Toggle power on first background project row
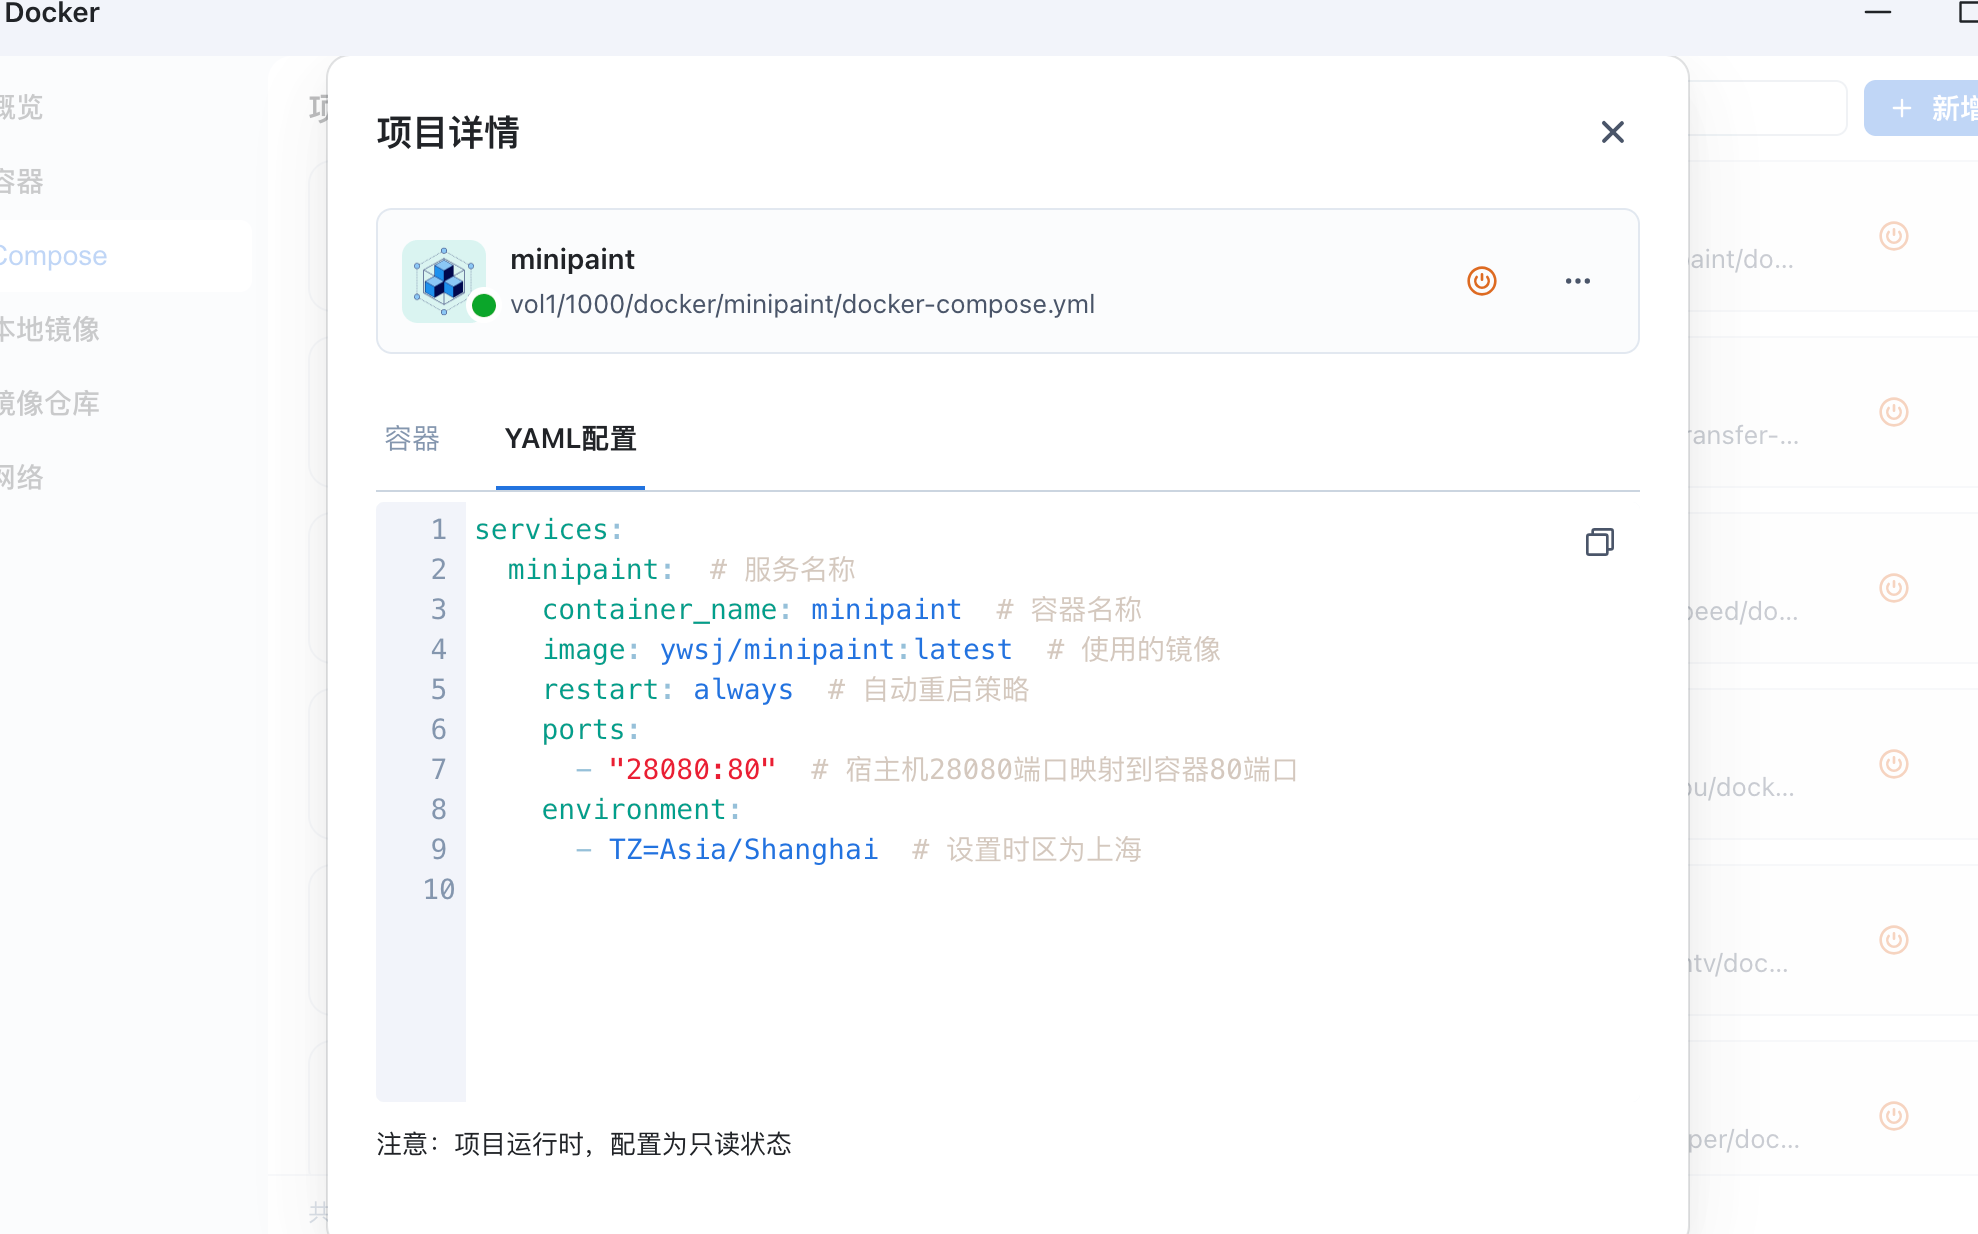The image size is (1978, 1234). pos(1893,236)
